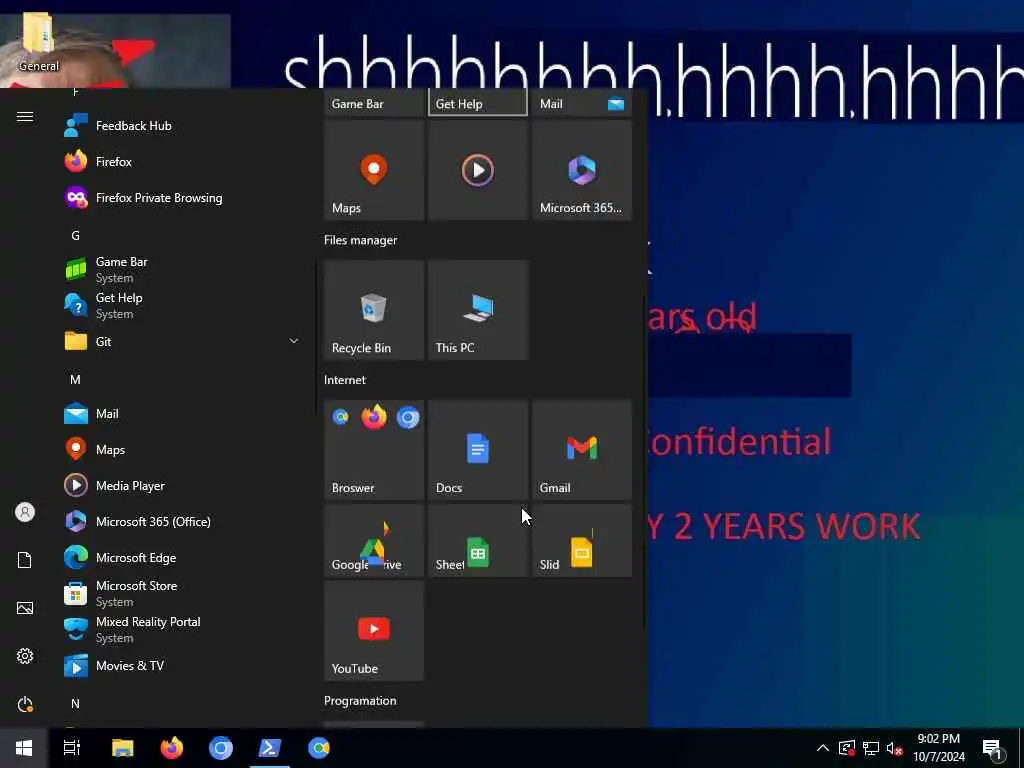Open Task View on the taskbar
The image size is (1024, 768).
tap(72, 748)
